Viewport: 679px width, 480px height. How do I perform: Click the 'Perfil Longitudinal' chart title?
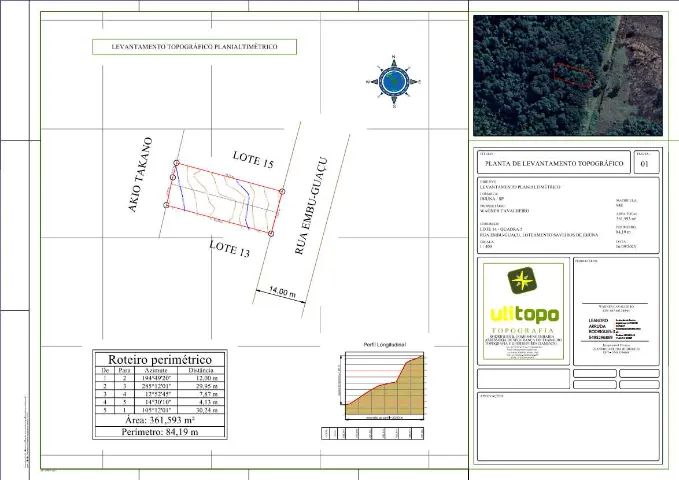[x=385, y=345]
